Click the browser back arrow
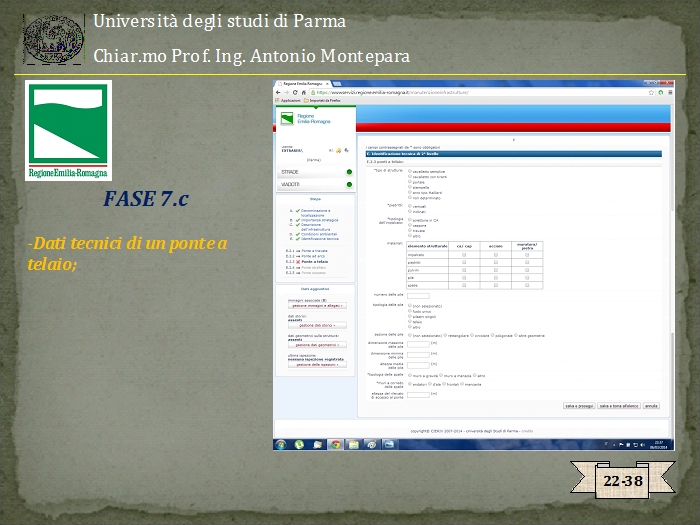Image resolution: width=700 pixels, height=525 pixels. 280,91
